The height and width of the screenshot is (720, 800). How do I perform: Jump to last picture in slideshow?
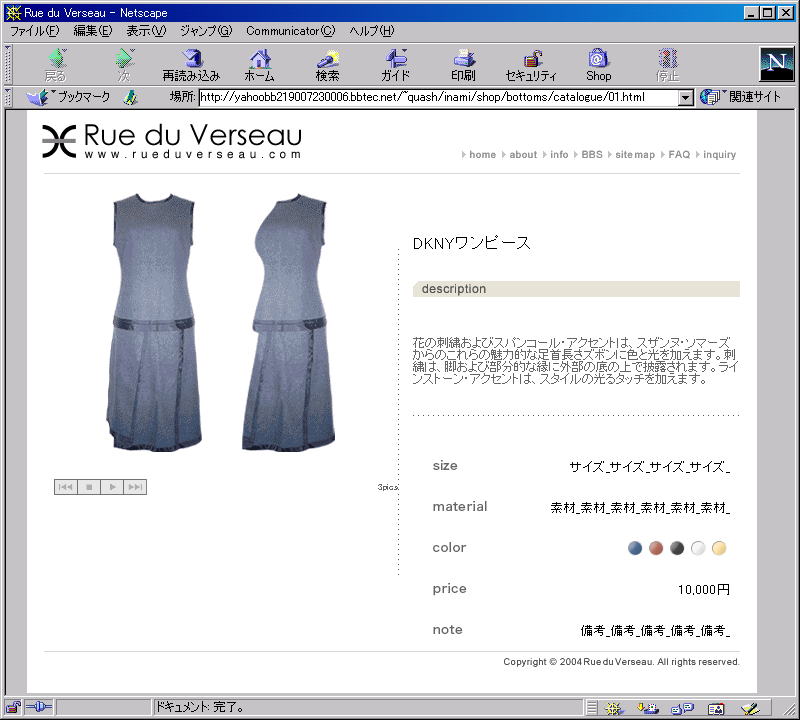click(x=135, y=487)
